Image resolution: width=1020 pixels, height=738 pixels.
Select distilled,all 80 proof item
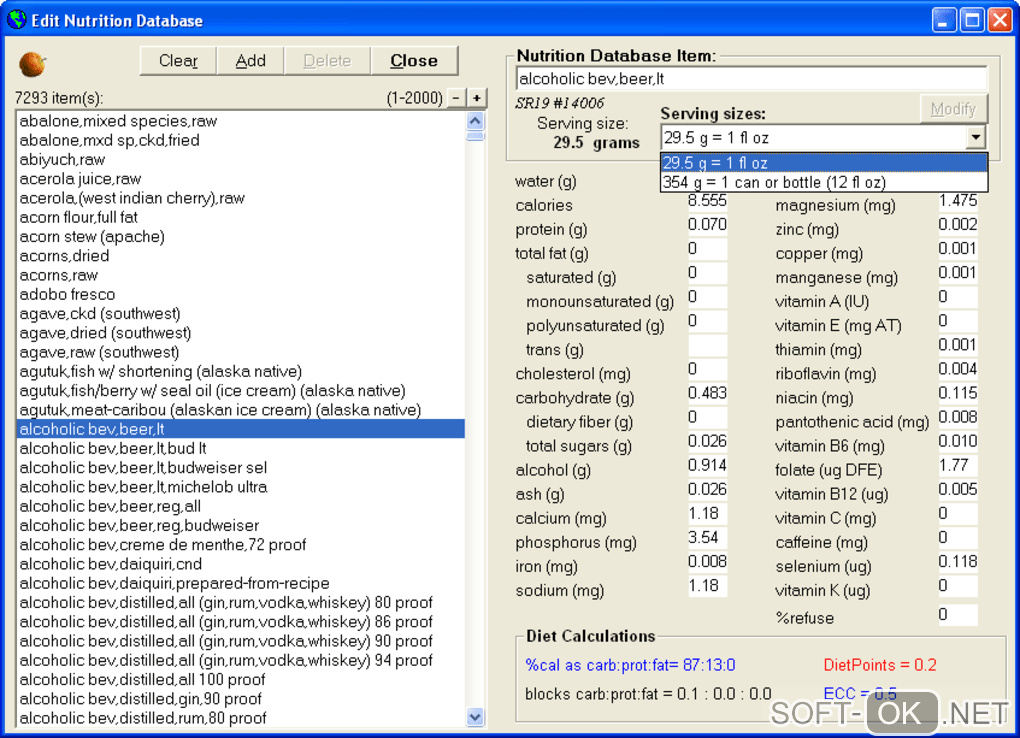[240, 603]
